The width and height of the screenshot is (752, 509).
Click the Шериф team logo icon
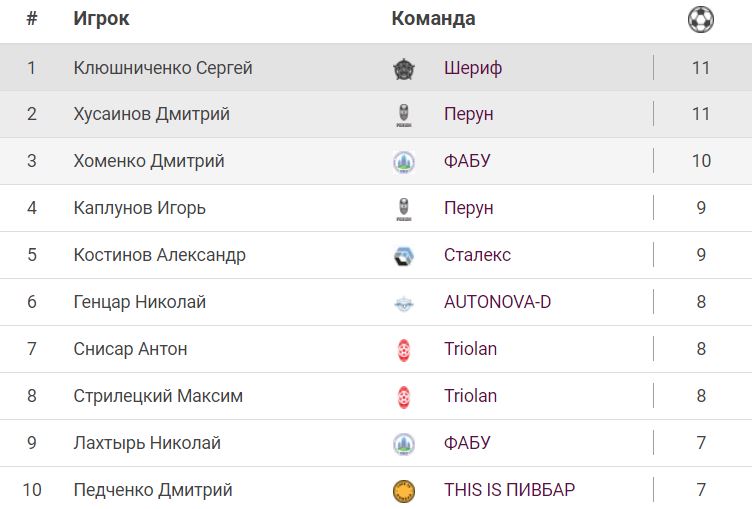point(403,68)
